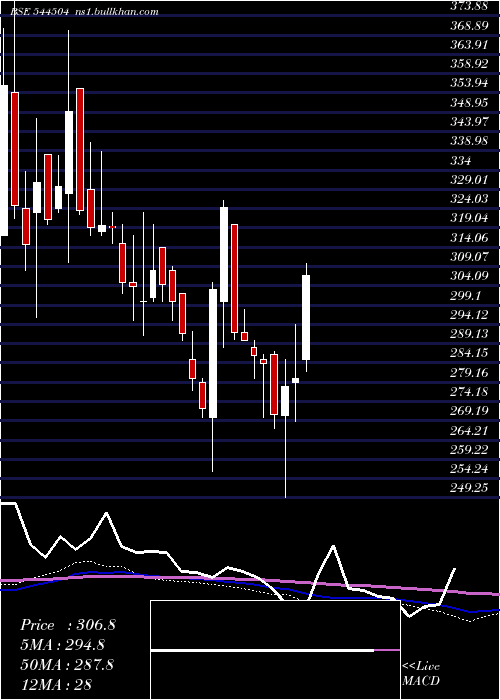Screen dimensions: 500x700
Task: Click the 358.92 price axis label
Action: click(x=469, y=64)
